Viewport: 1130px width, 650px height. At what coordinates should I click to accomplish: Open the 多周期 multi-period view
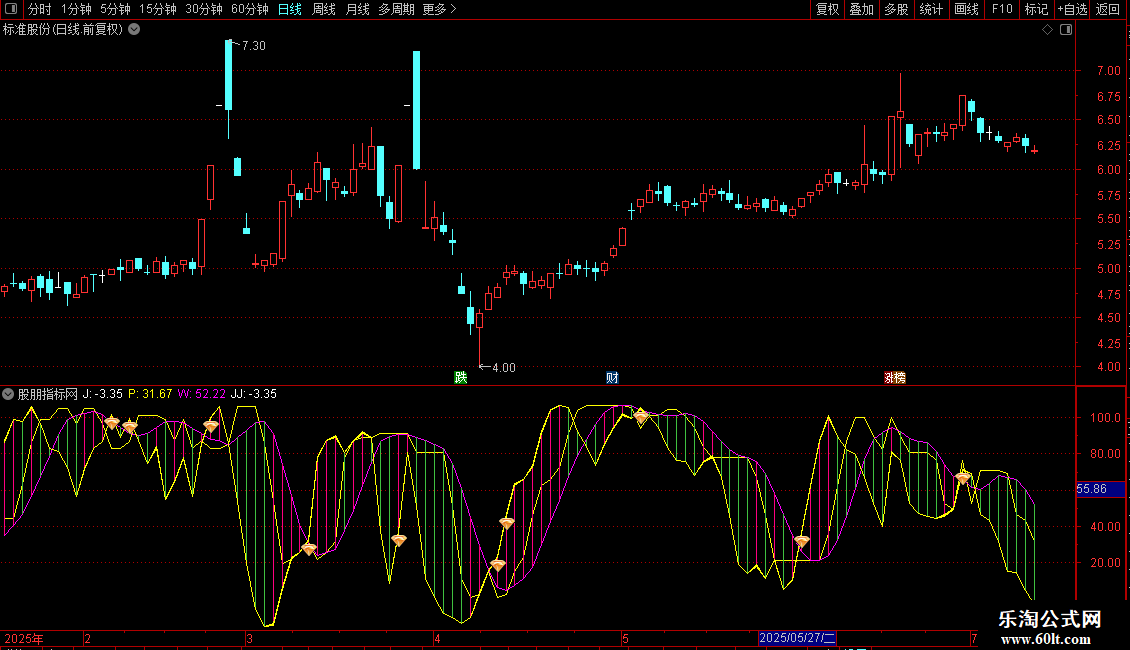pos(396,9)
